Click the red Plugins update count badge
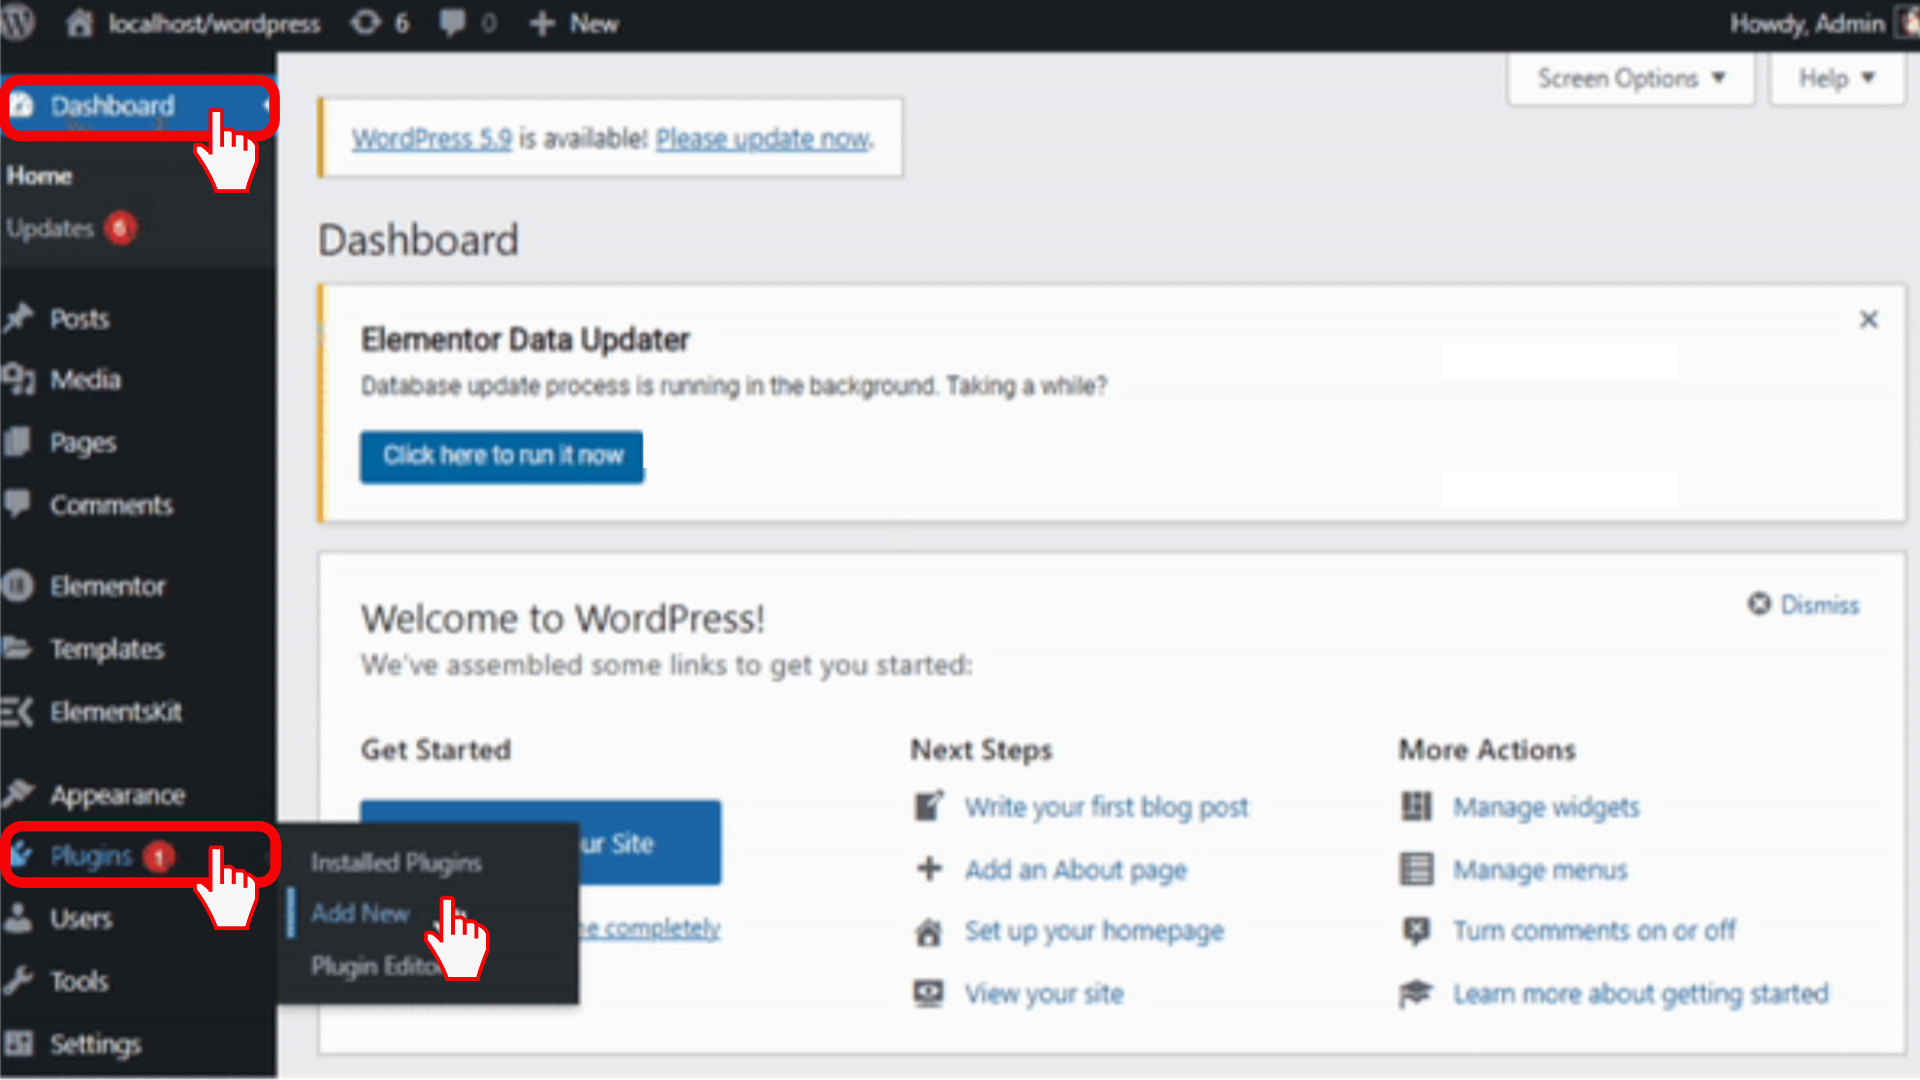This screenshot has width=1920, height=1080. pyautogui.click(x=158, y=856)
